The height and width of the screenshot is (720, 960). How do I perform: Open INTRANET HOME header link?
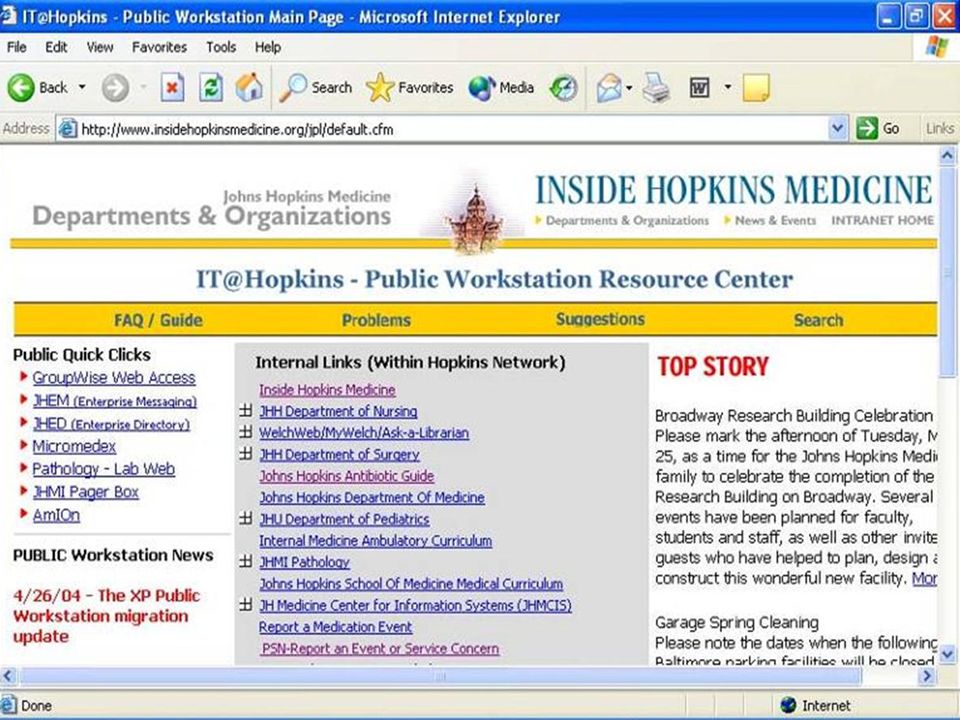pyautogui.click(x=882, y=220)
